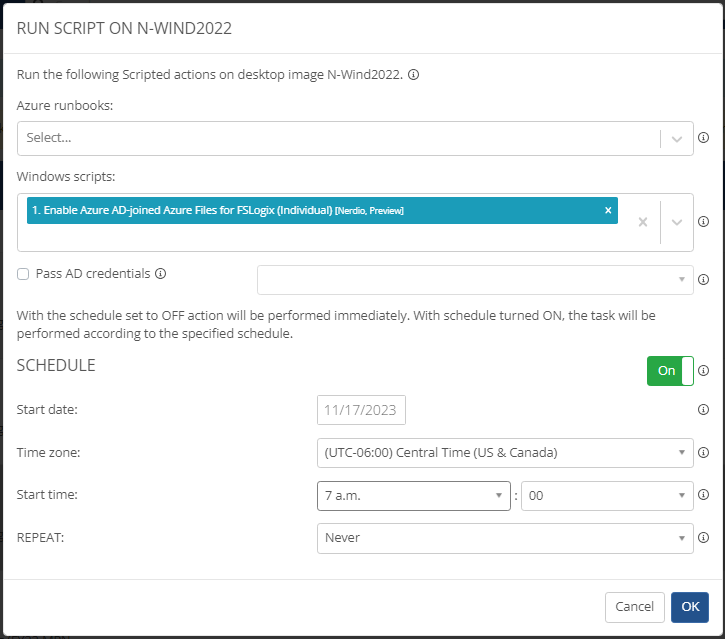Expand the Windows scripts dropdown arrow
725x639 pixels.
click(x=677, y=222)
